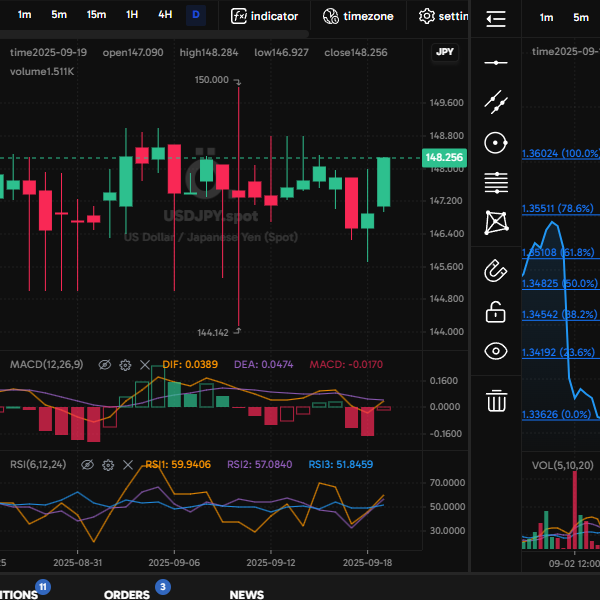This screenshot has height=600, width=600.
Task: Delete all drawings with trash icon
Action: click(x=495, y=401)
